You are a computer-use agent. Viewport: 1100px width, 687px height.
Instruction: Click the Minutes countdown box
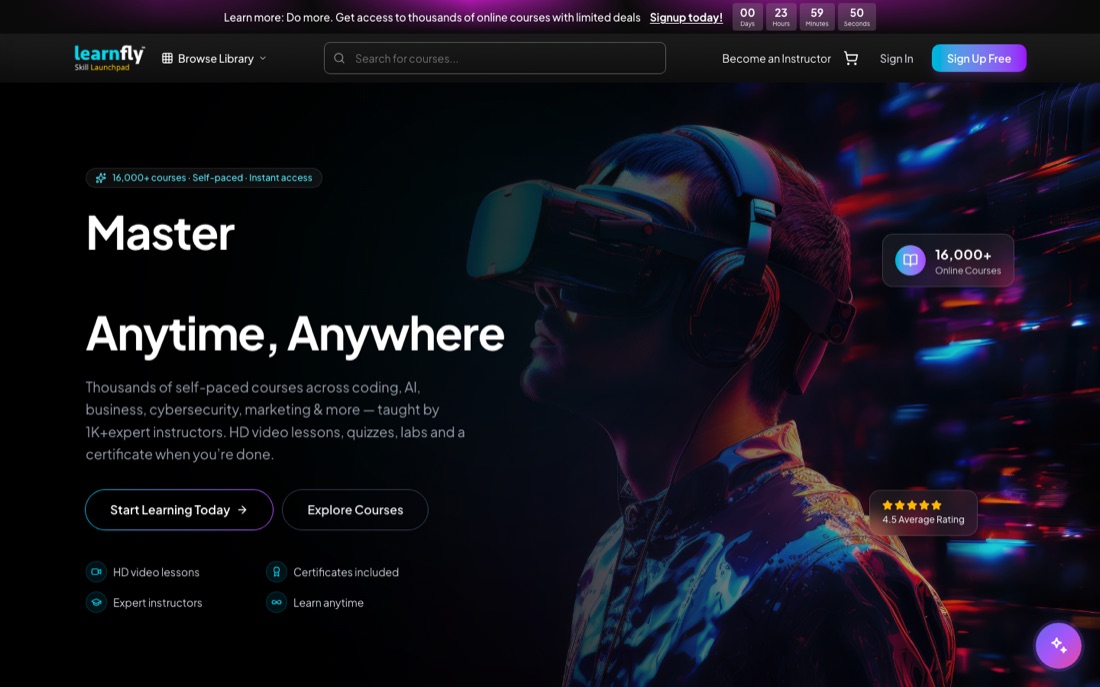click(x=817, y=17)
